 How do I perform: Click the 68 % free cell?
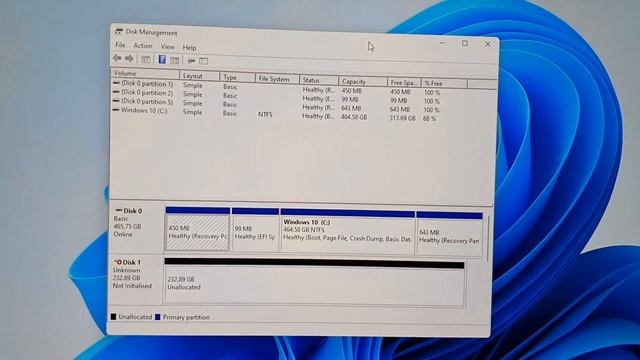point(430,118)
